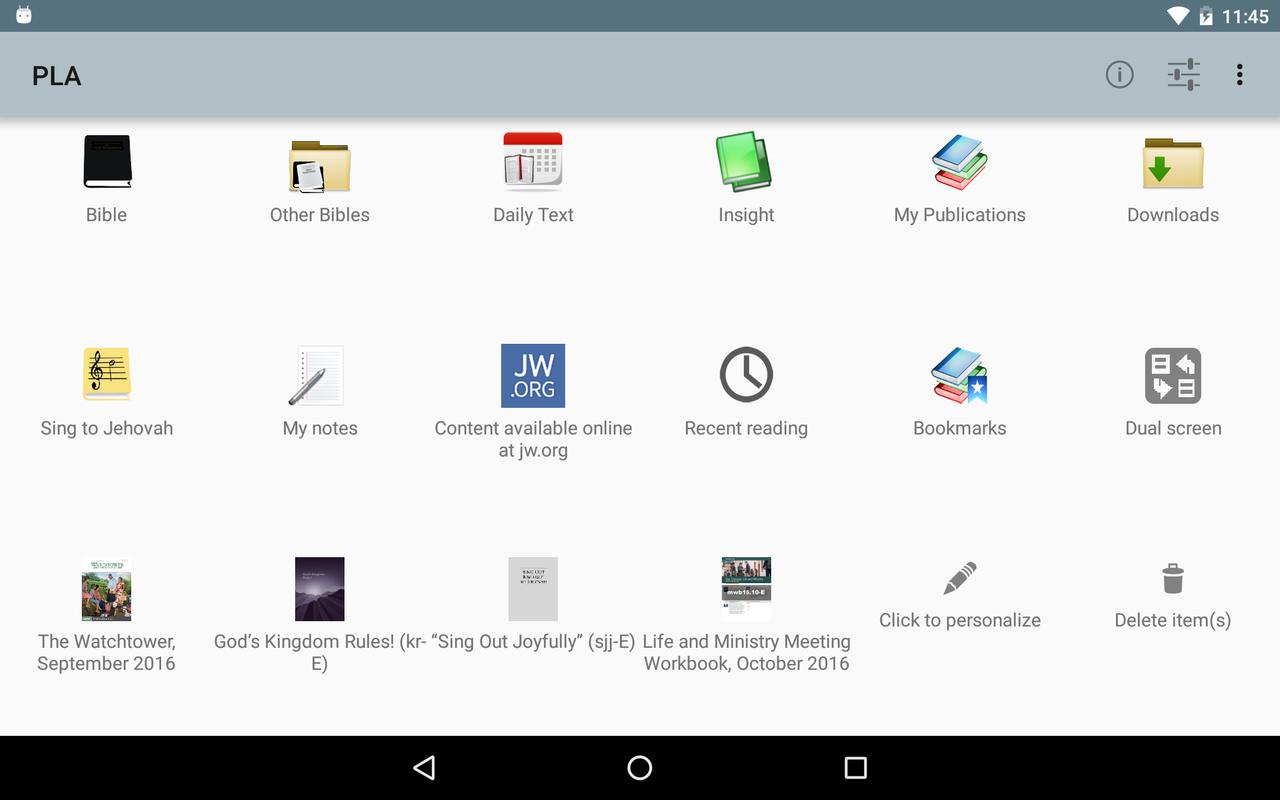This screenshot has width=1280, height=800.
Task: Tap the battery status bar icon
Action: coord(1205,16)
